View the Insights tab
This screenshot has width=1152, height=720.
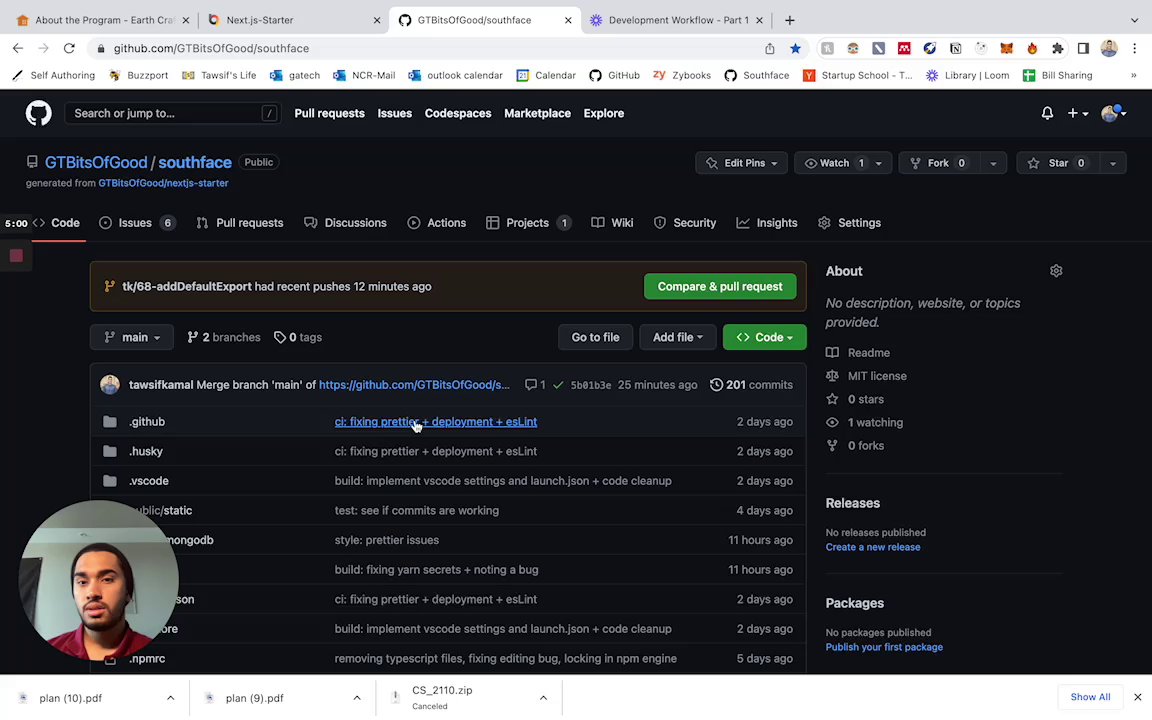(766, 223)
